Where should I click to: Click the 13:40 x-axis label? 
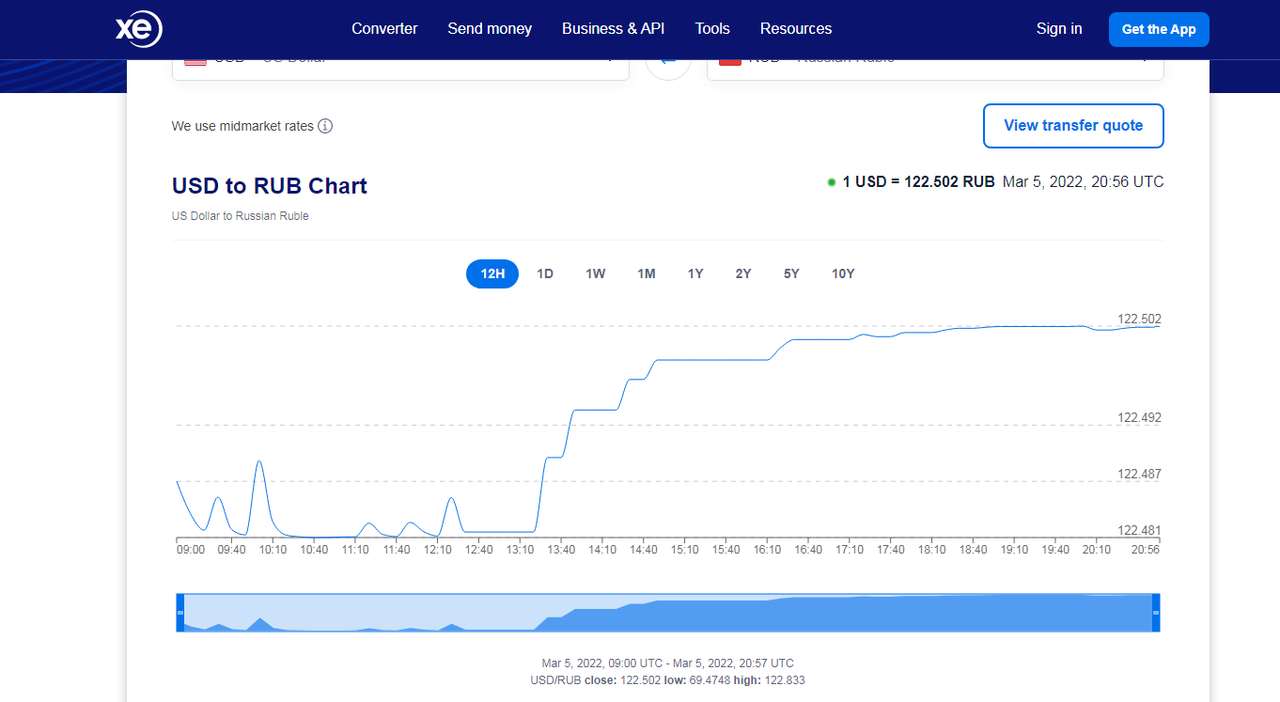[561, 550]
